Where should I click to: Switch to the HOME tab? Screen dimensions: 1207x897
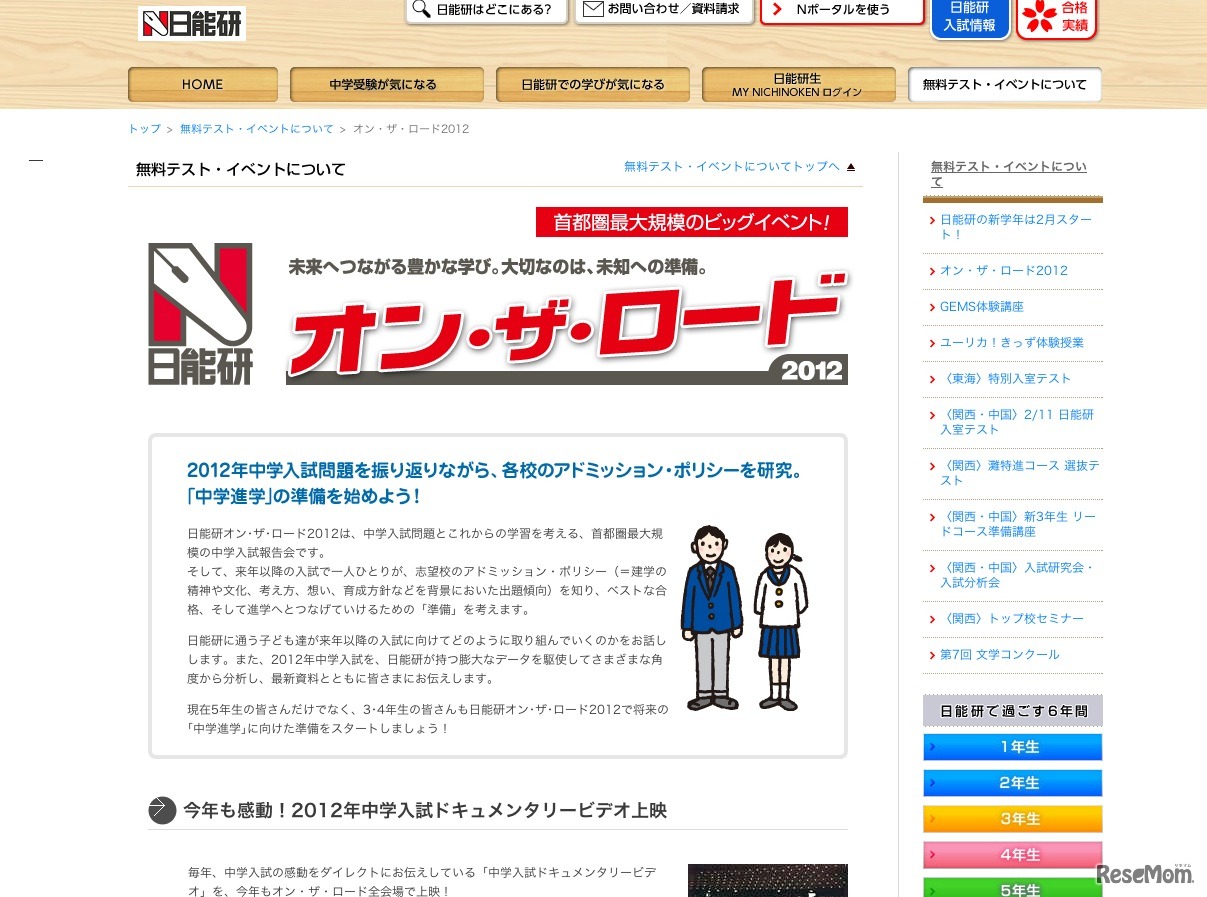point(202,84)
